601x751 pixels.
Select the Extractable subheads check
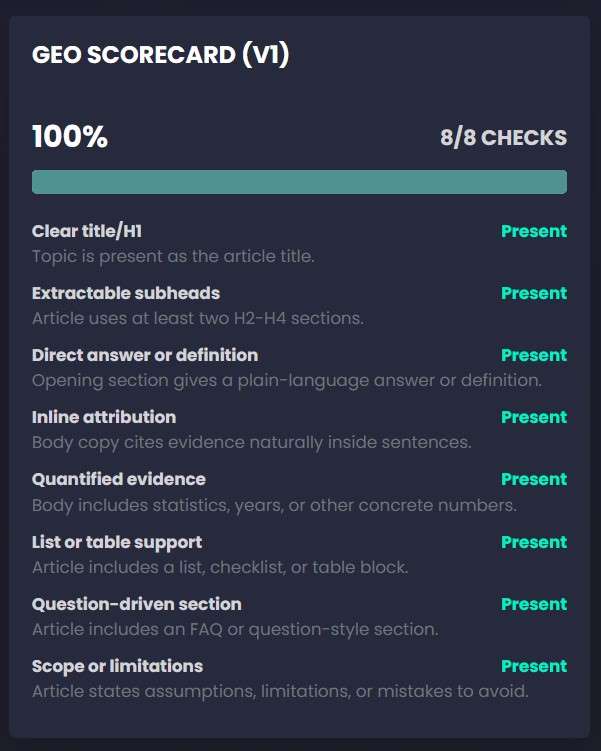coord(126,293)
